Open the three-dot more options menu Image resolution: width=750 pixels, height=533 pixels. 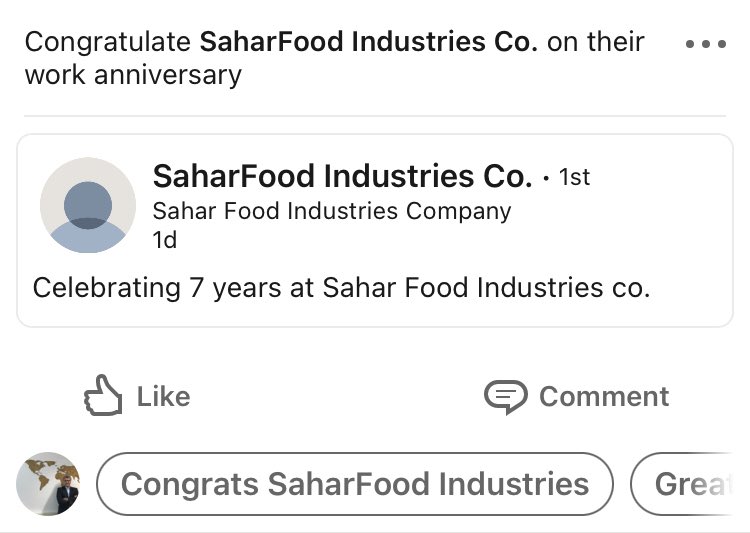click(x=706, y=44)
